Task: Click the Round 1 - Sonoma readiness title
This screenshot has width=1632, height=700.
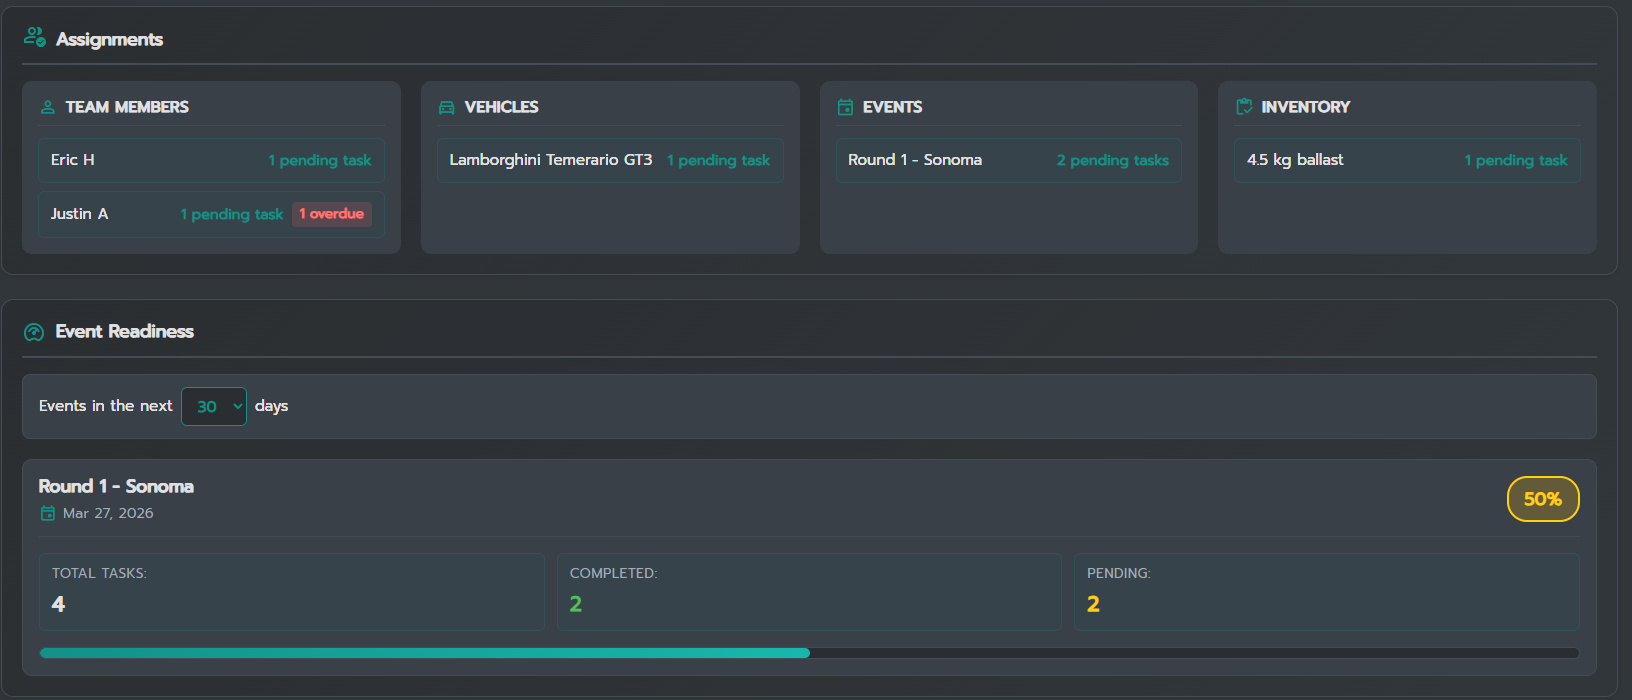Action: pos(116,486)
